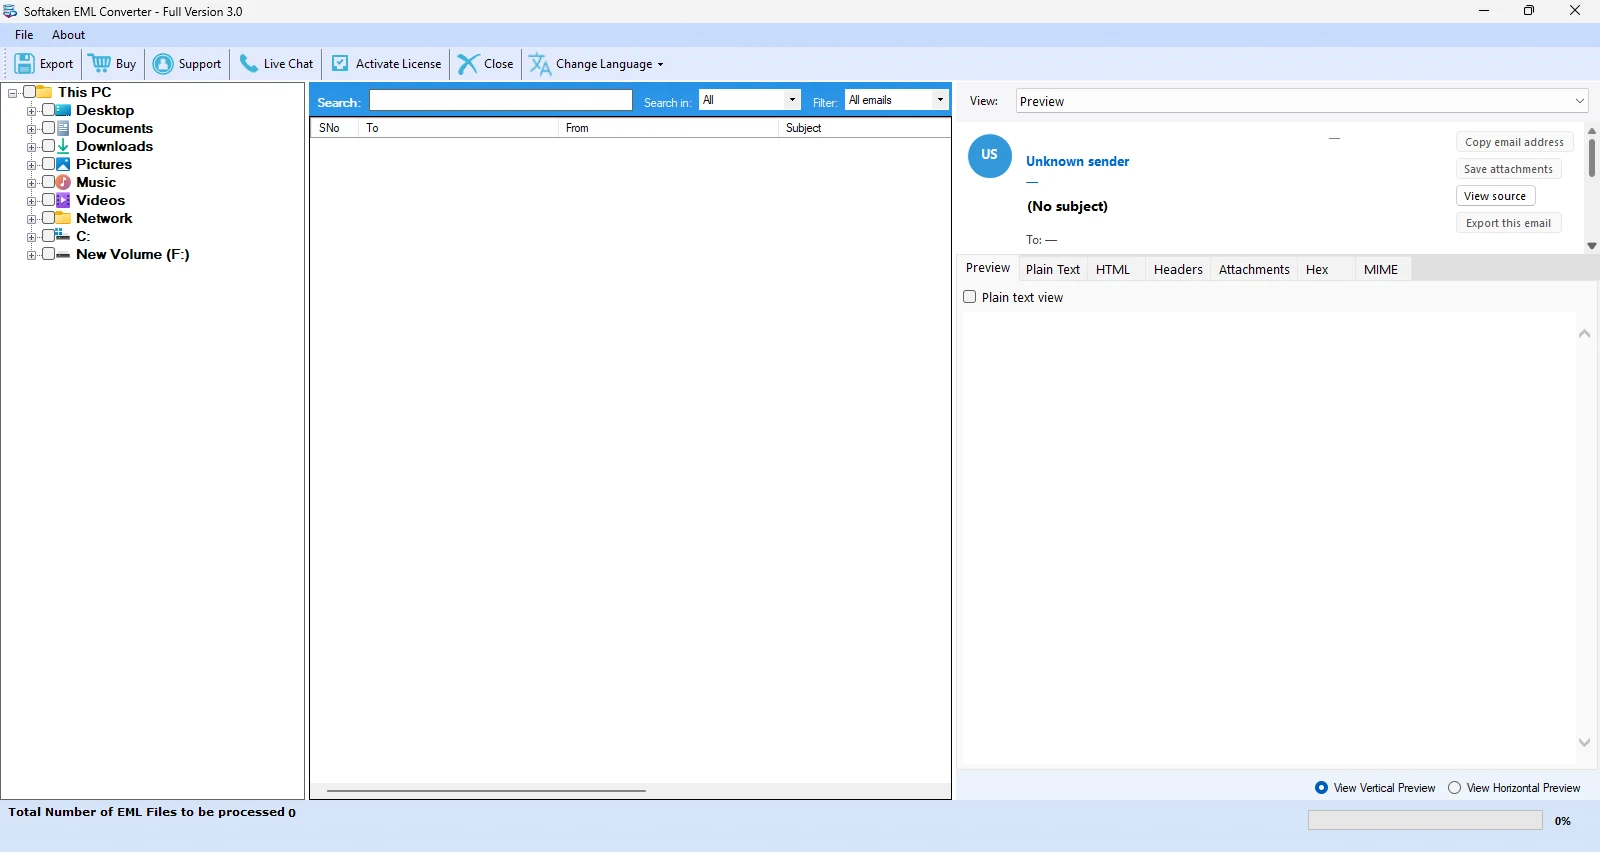The height and width of the screenshot is (852, 1600).
Task: Open the Search in dropdown
Action: (750, 100)
